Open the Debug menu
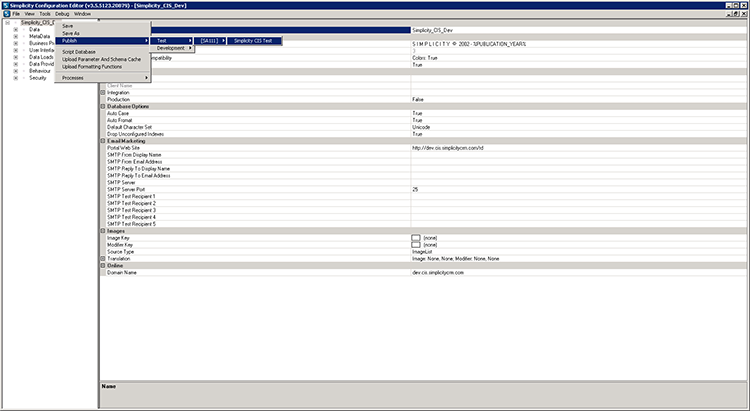The width and height of the screenshot is (750, 411). point(62,14)
